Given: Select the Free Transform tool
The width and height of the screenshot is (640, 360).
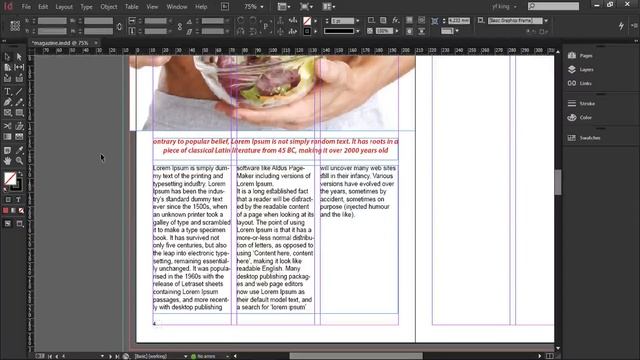Looking at the screenshot, I should 19,126.
